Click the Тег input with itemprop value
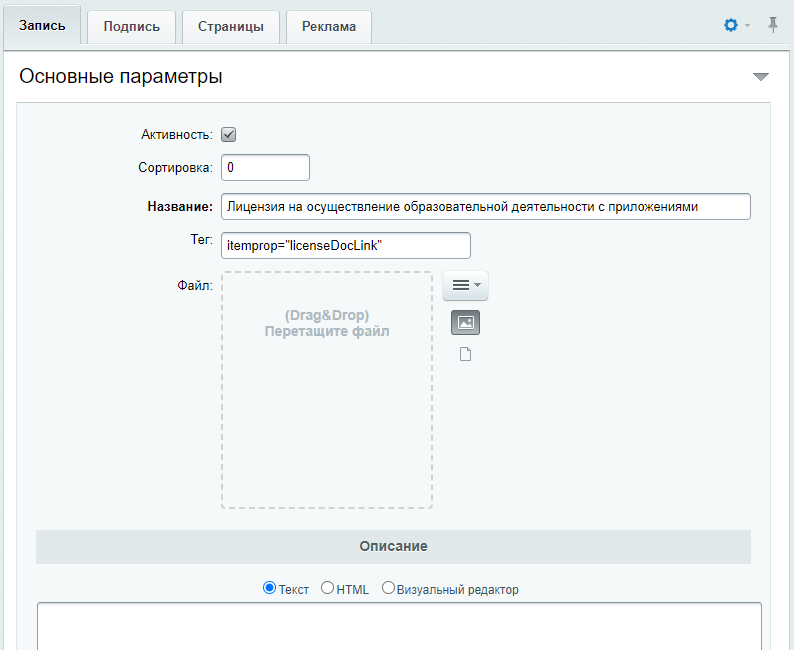 coord(346,246)
